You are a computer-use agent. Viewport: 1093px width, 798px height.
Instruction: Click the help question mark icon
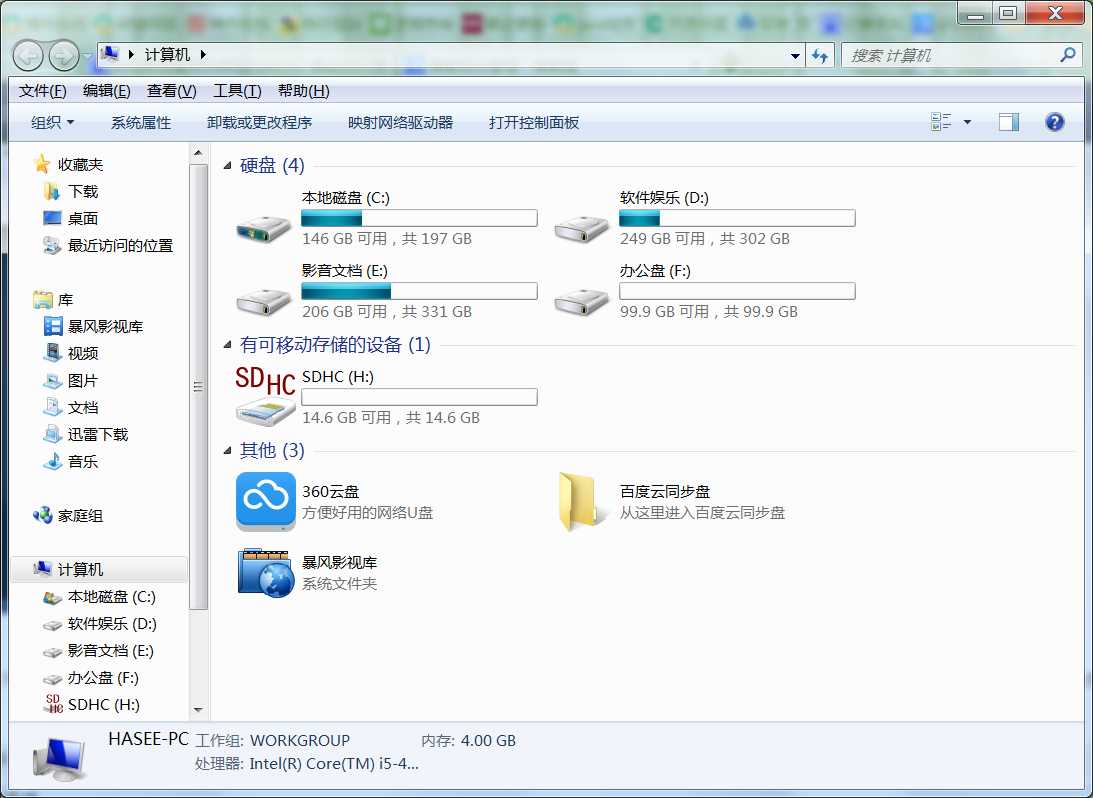(x=1055, y=122)
